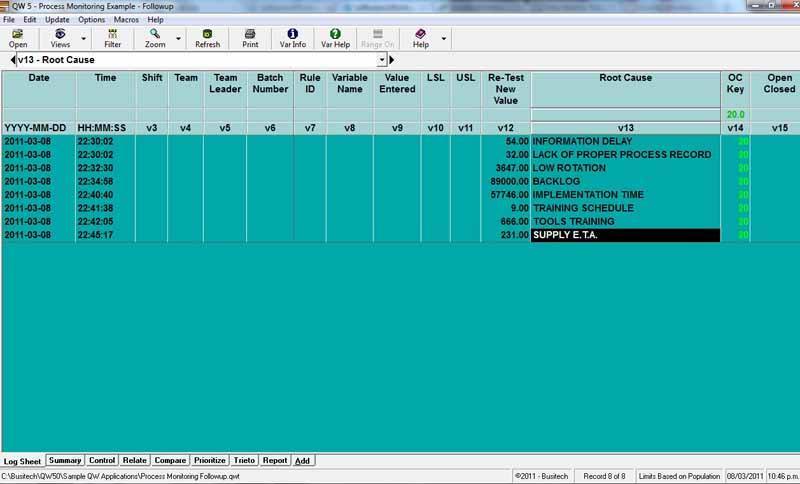Click the ©2011 - Busitech status entry
This screenshot has width=800, height=484.
click(x=541, y=476)
